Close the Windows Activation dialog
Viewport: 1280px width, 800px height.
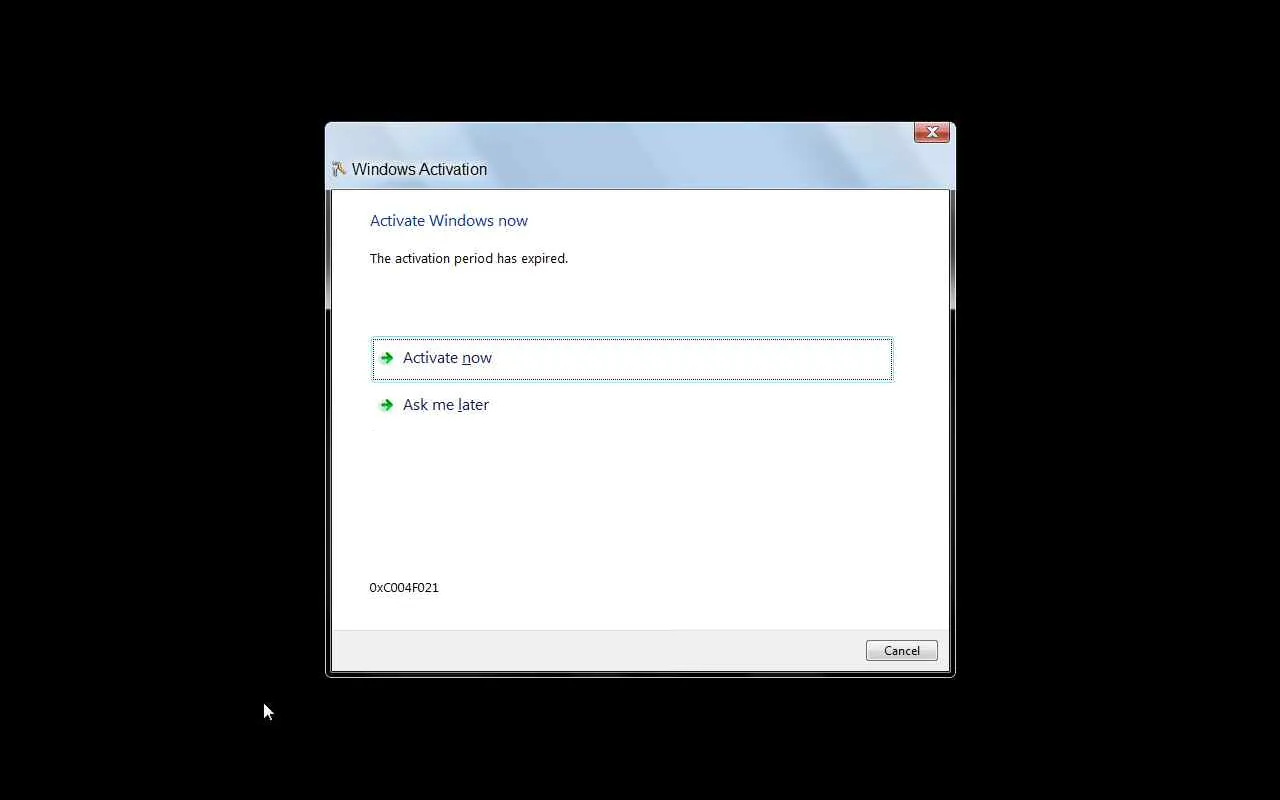(931, 132)
